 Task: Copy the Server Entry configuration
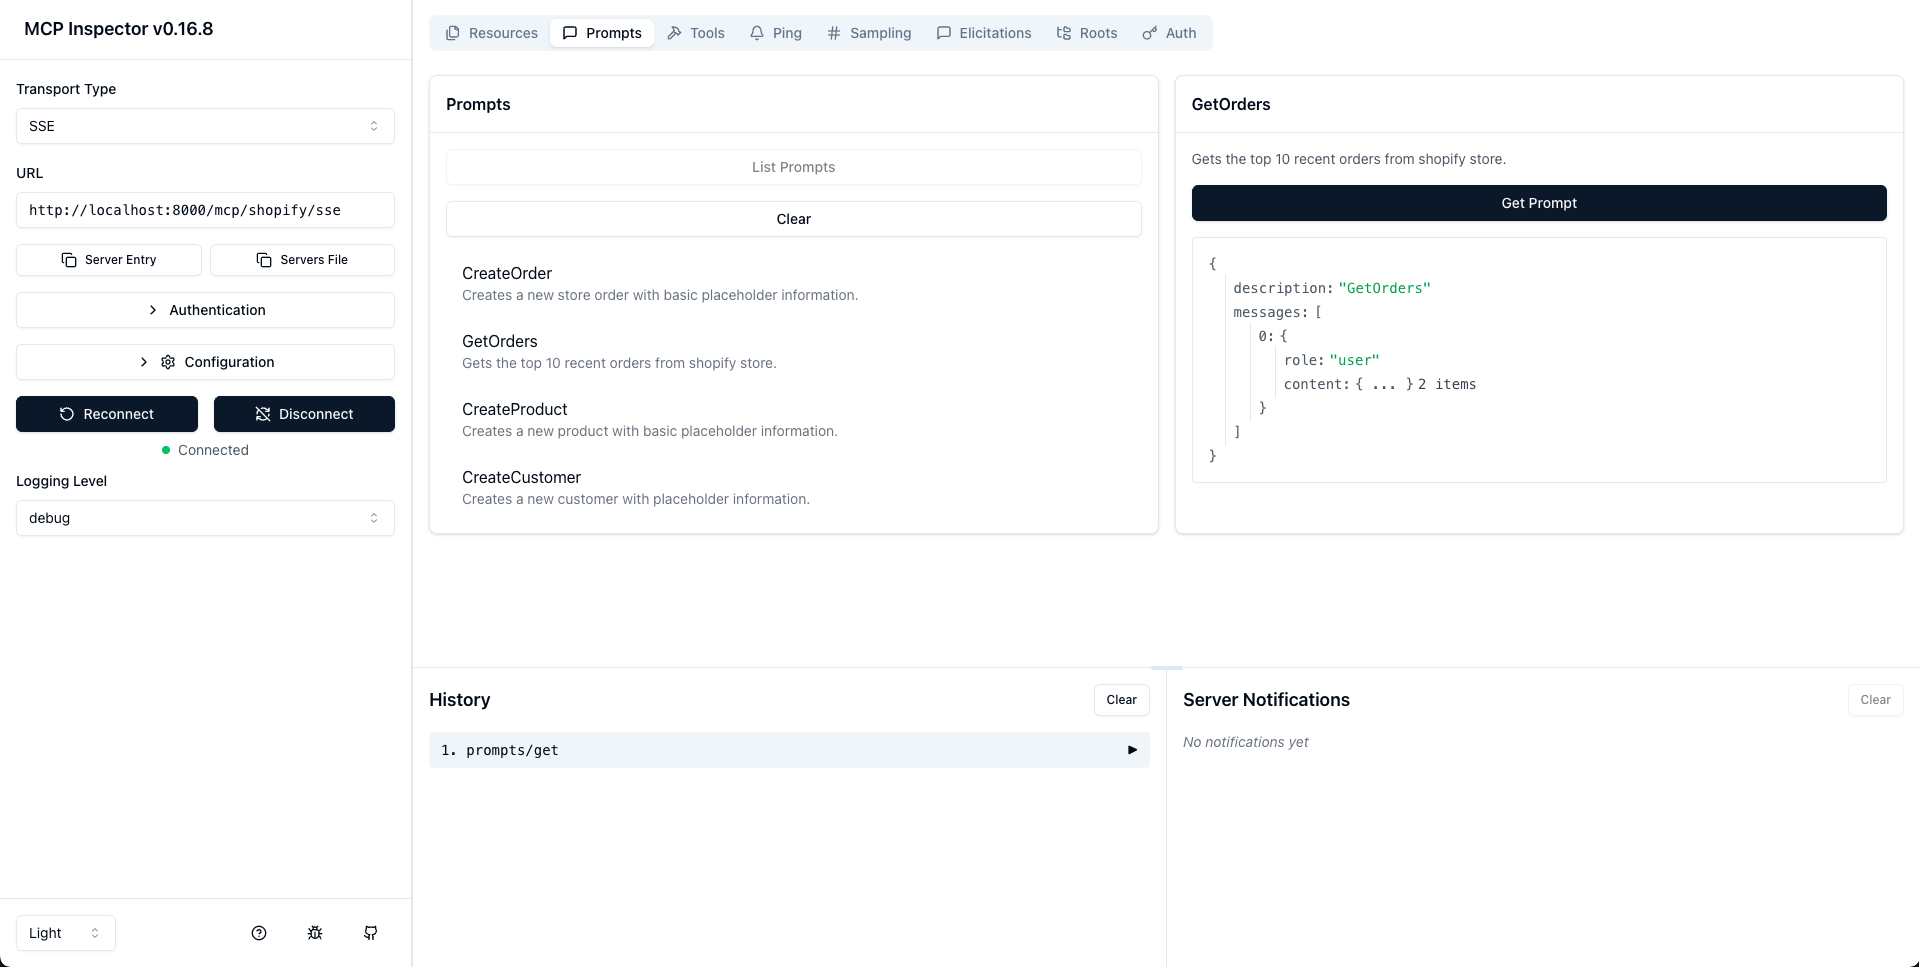(x=109, y=260)
